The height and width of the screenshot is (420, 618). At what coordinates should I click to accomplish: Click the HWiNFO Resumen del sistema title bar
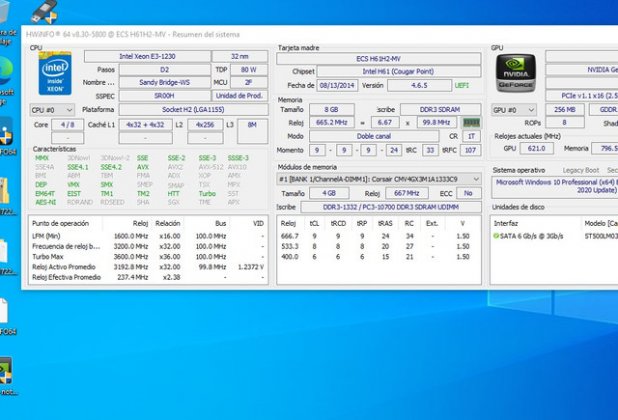pos(319,34)
